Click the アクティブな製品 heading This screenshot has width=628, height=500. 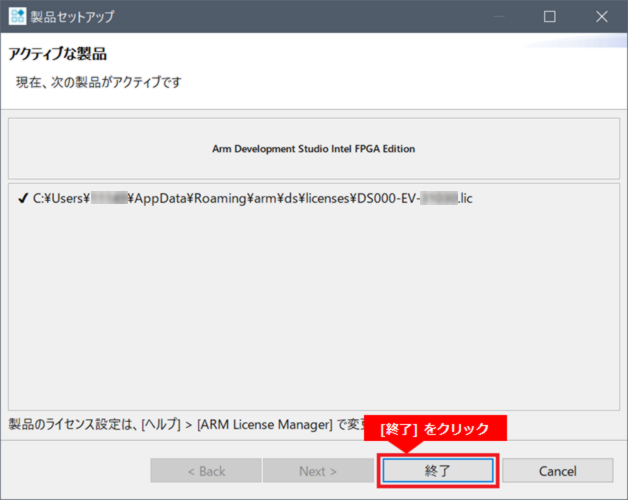click(58, 54)
